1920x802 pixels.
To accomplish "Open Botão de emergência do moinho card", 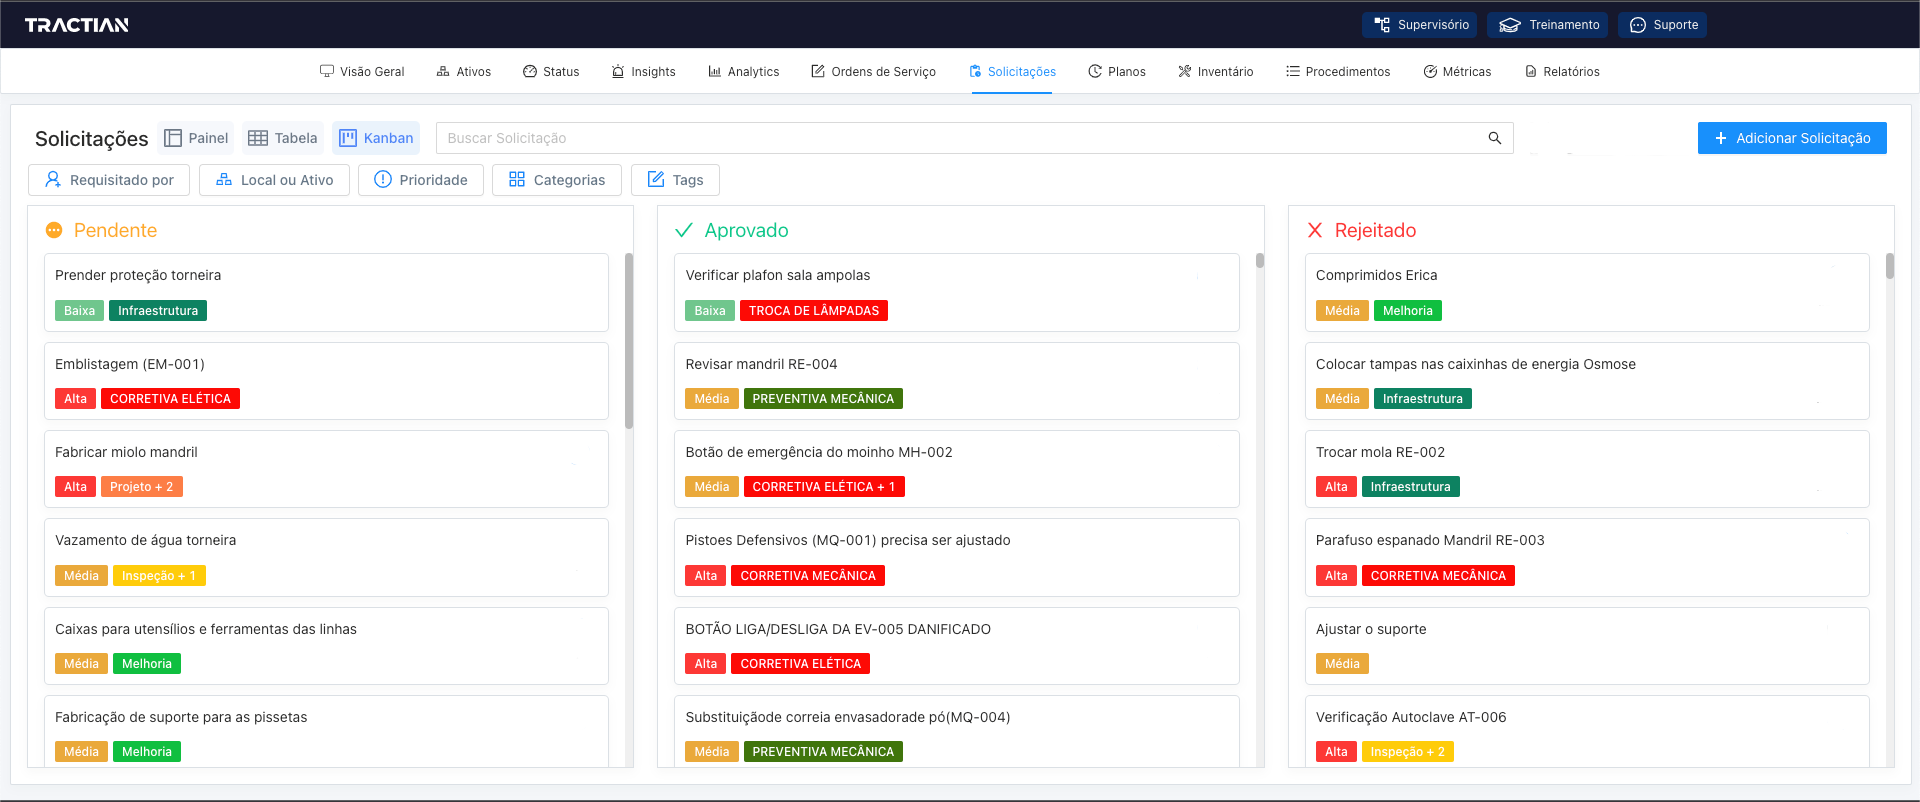I will click(x=957, y=469).
